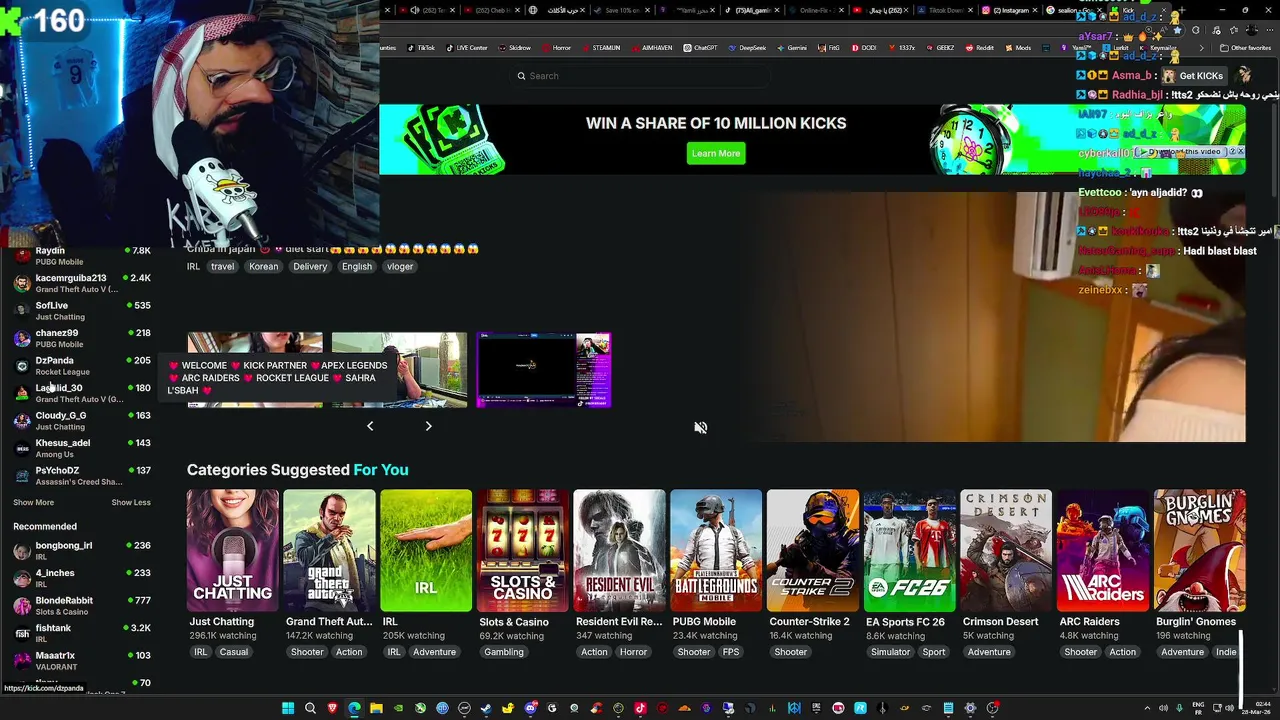Viewport: 1280px width, 720px height.
Task: Open the Slots & Casino category card
Action: coord(522,550)
